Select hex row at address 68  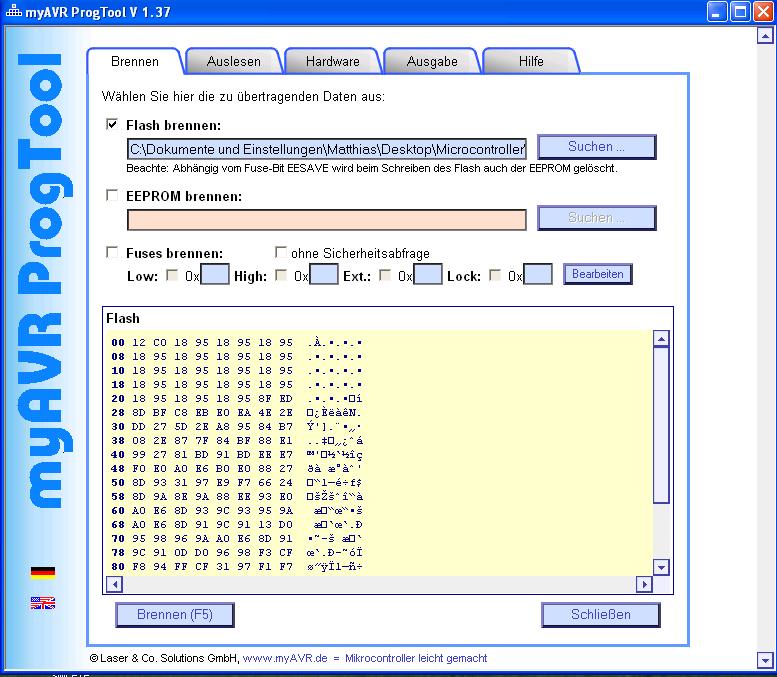pyautogui.click(x=236, y=524)
